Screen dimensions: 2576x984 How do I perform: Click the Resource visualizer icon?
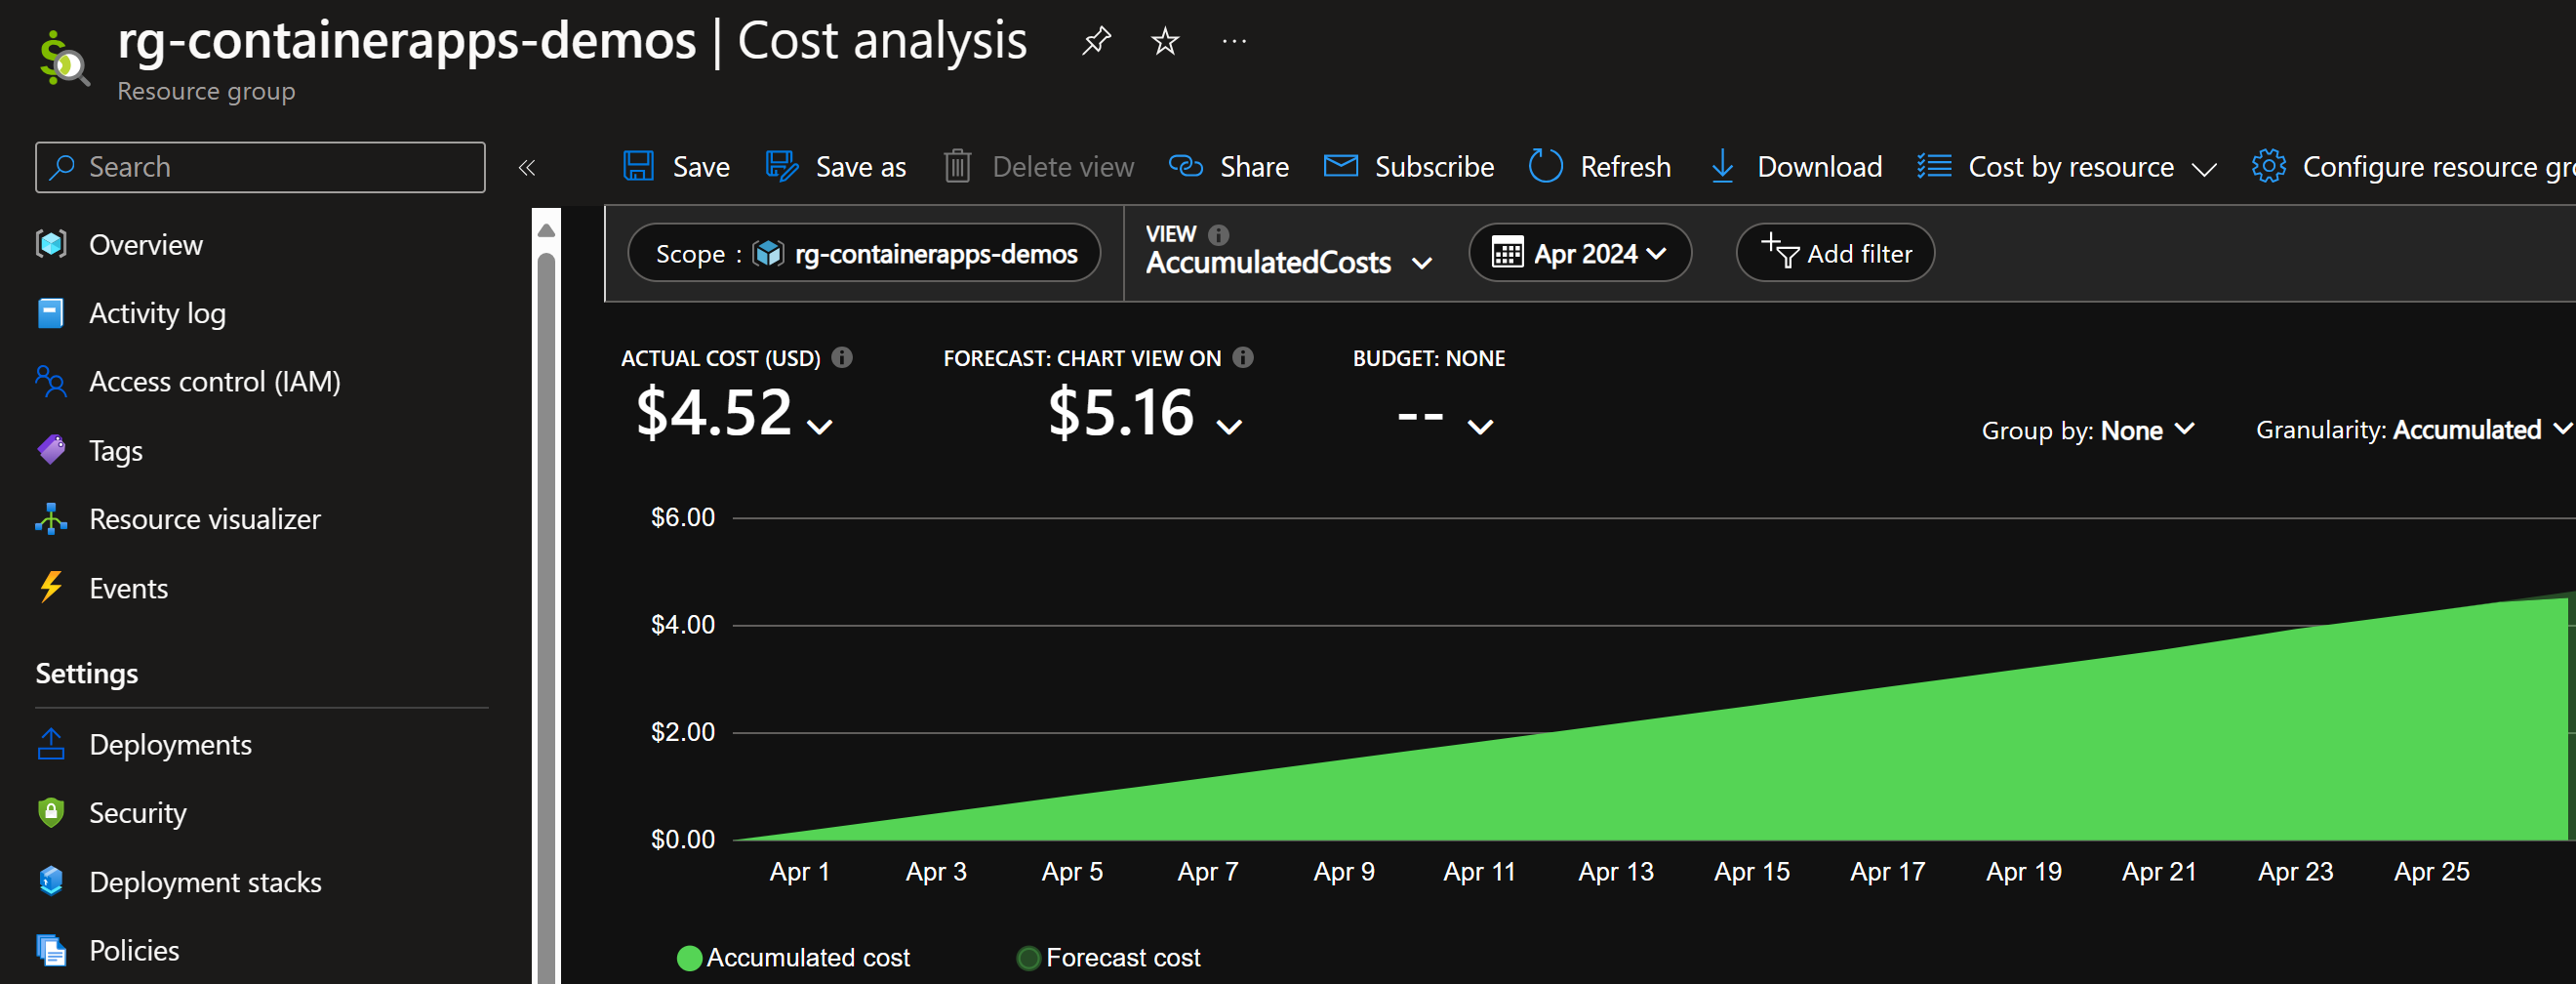click(x=51, y=519)
